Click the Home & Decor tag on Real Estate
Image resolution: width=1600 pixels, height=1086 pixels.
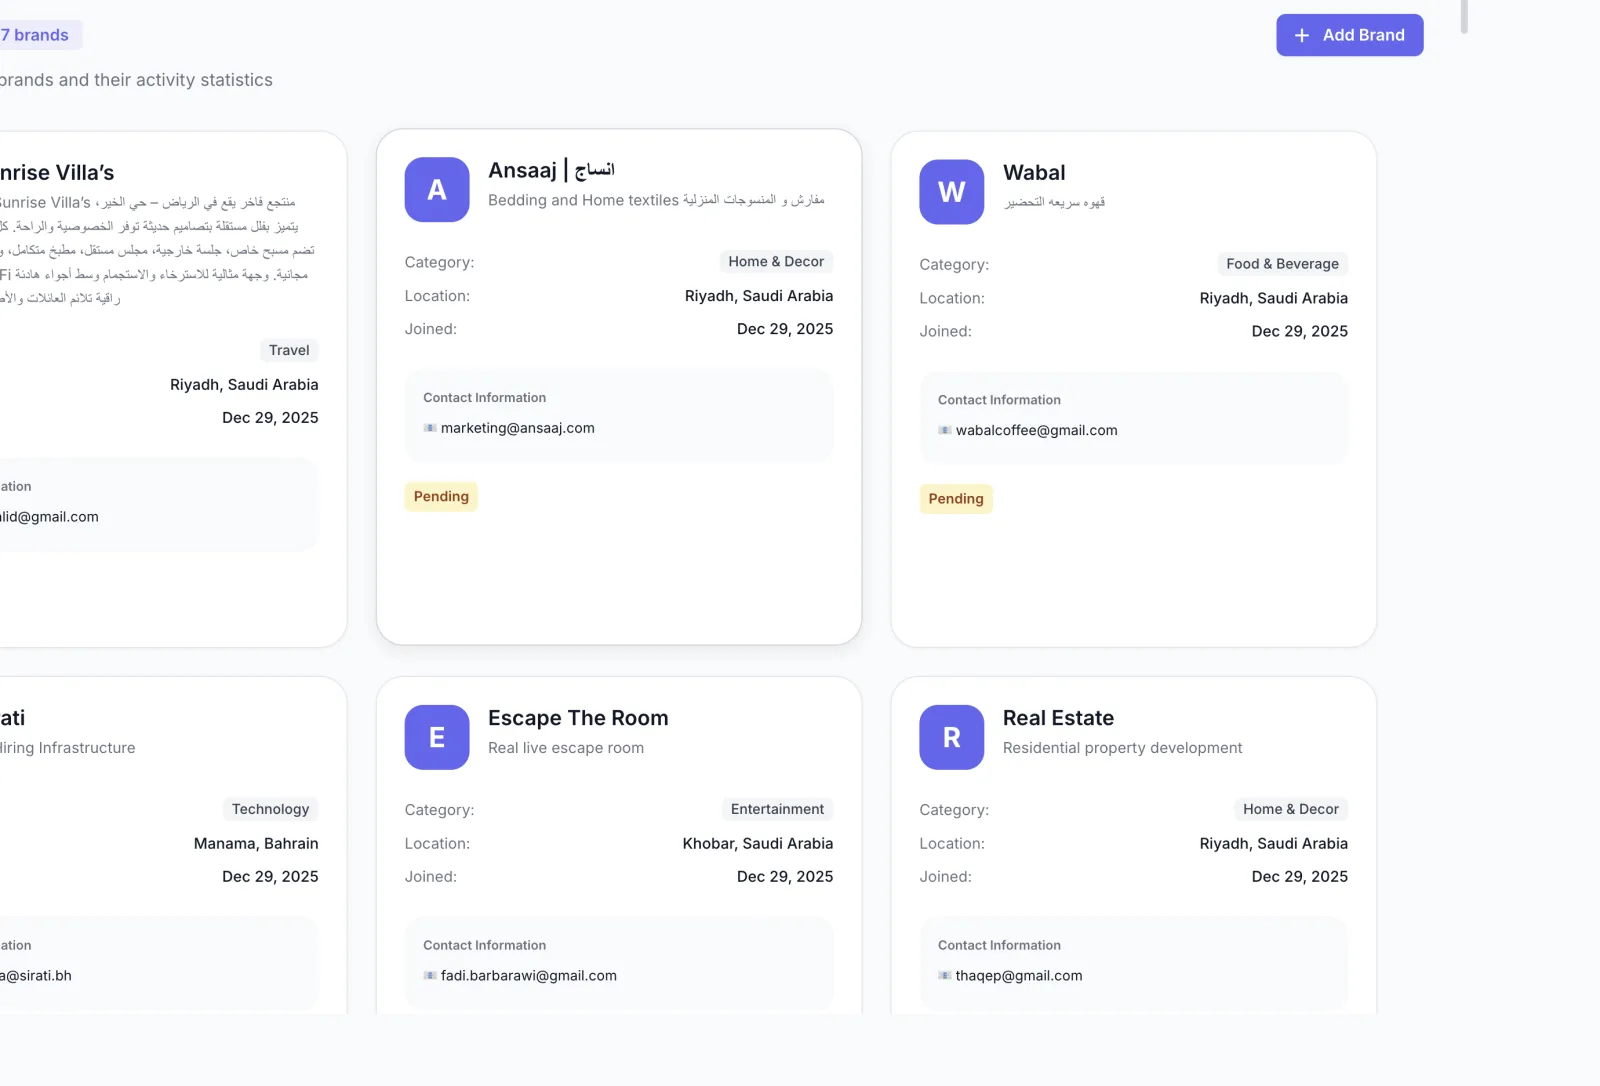[x=1291, y=809]
